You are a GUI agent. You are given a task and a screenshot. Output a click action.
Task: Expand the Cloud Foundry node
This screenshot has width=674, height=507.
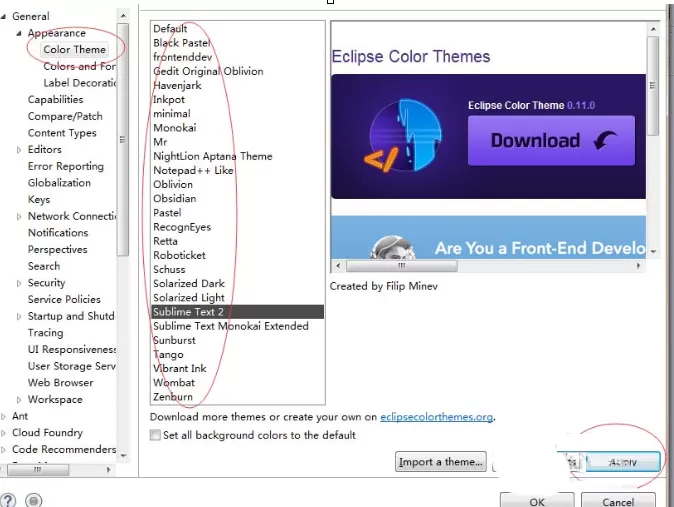pyautogui.click(x=3, y=433)
